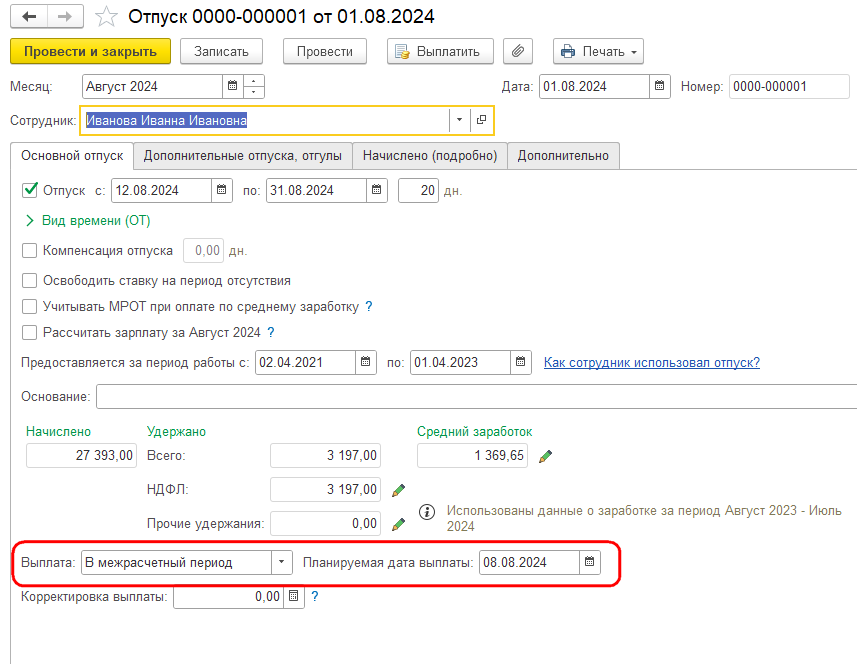
Task: Open the Дополнительно tab
Action: [563, 156]
